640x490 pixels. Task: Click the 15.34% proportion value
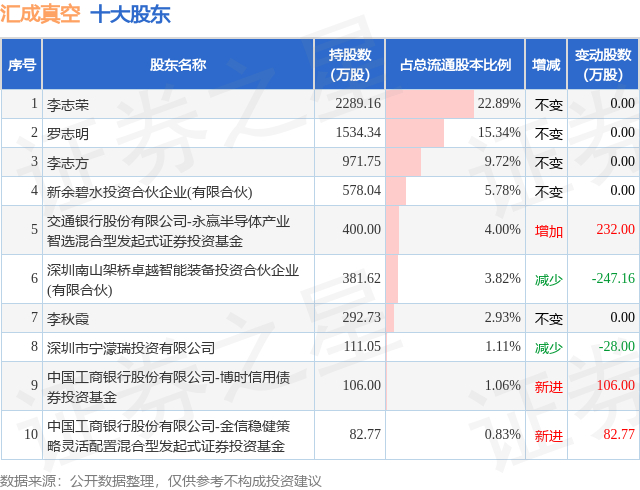point(499,132)
